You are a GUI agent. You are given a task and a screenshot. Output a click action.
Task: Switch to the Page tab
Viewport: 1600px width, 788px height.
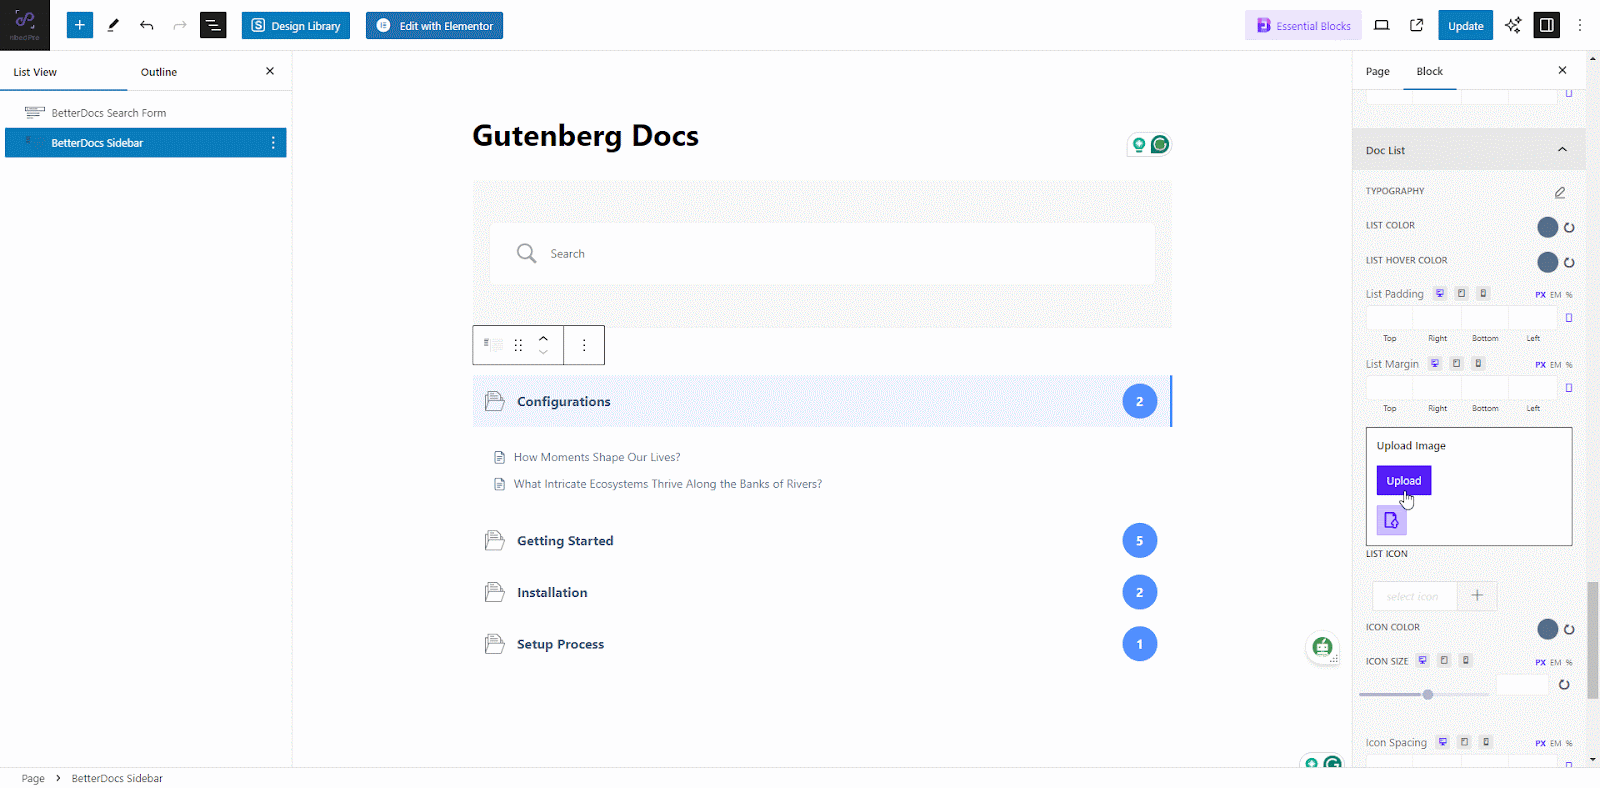coord(1377,71)
